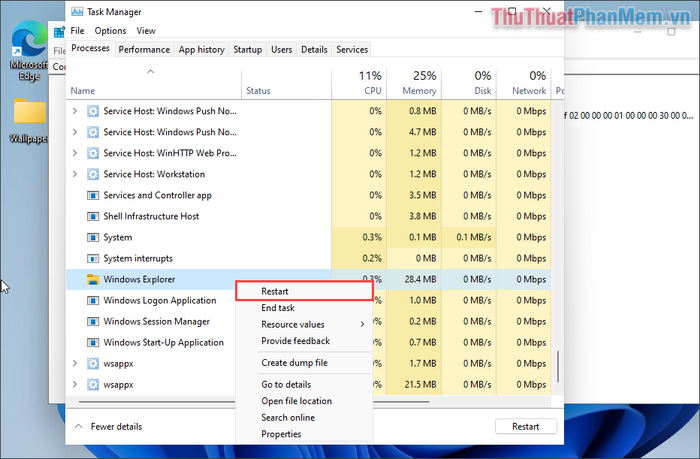Sort by the Memory column header
The width and height of the screenshot is (700, 459).
pyautogui.click(x=414, y=83)
